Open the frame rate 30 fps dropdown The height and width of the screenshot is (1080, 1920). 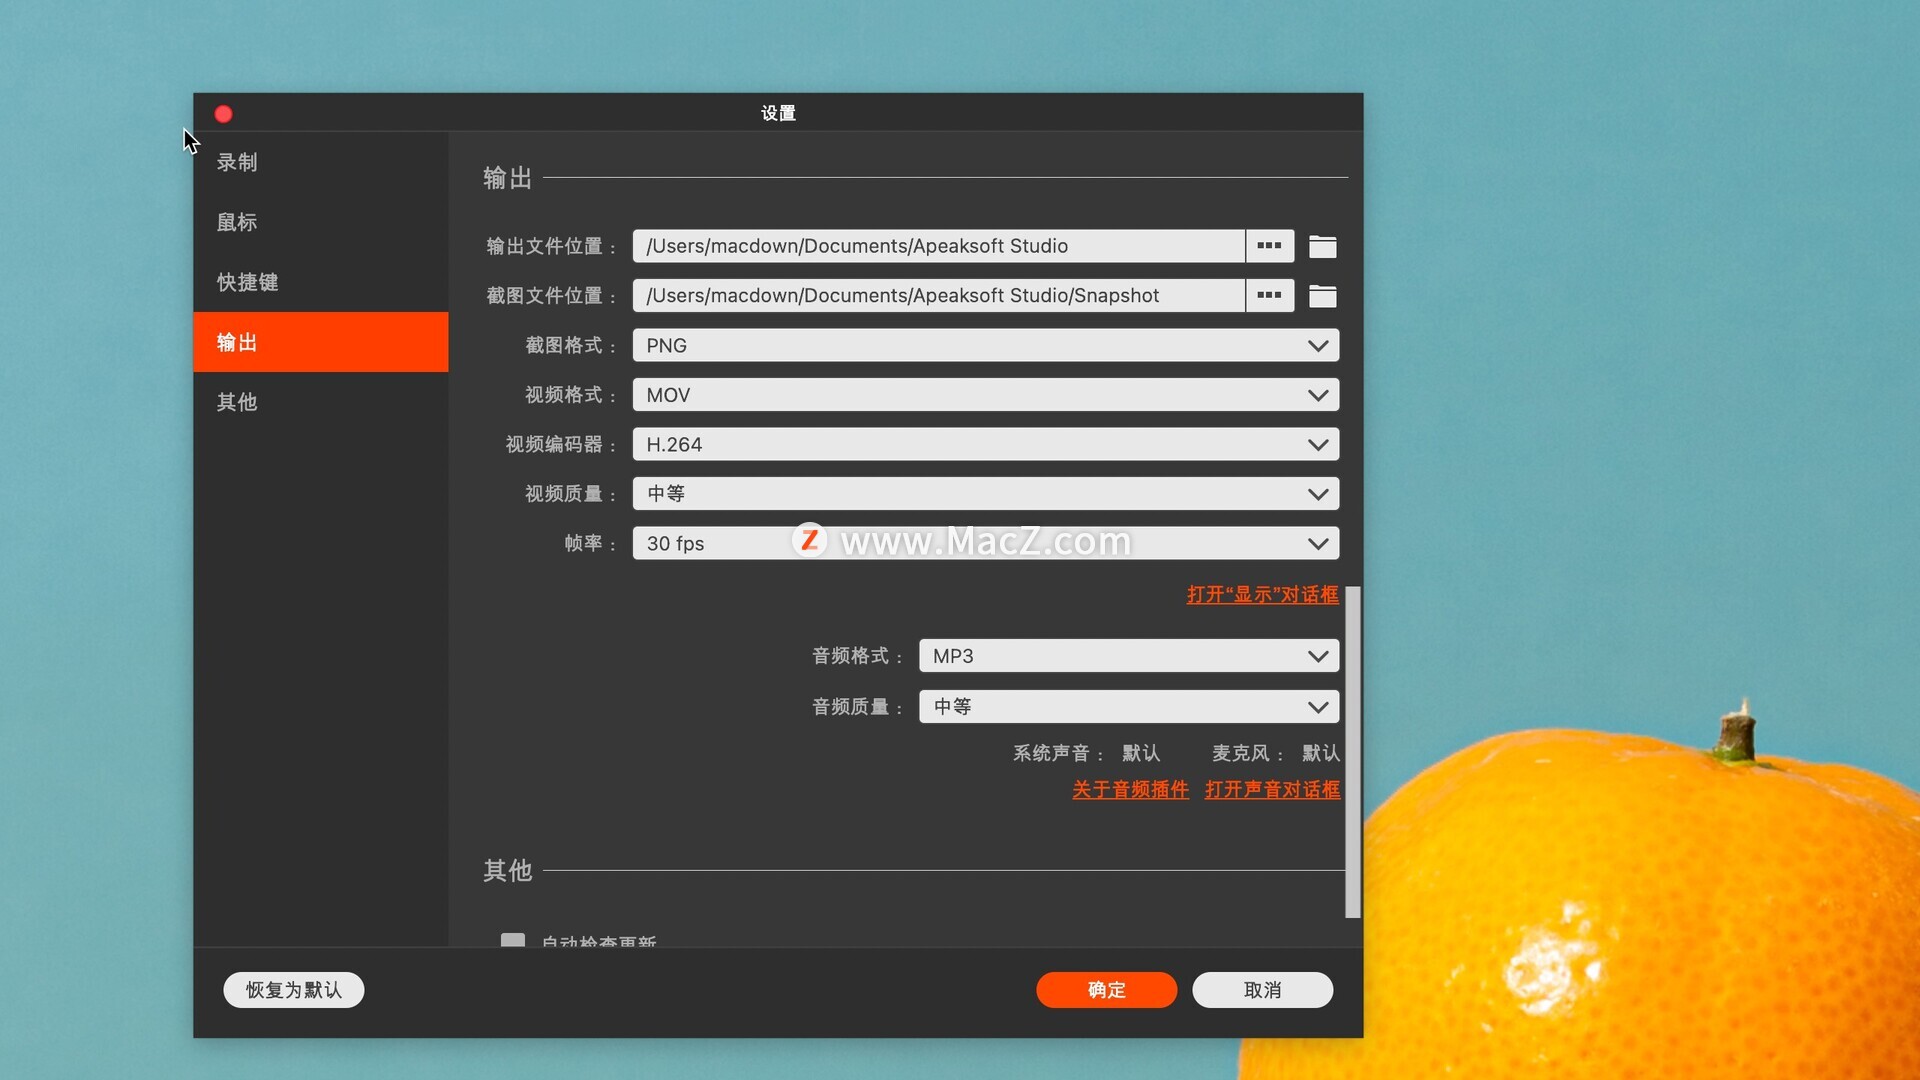click(x=985, y=543)
